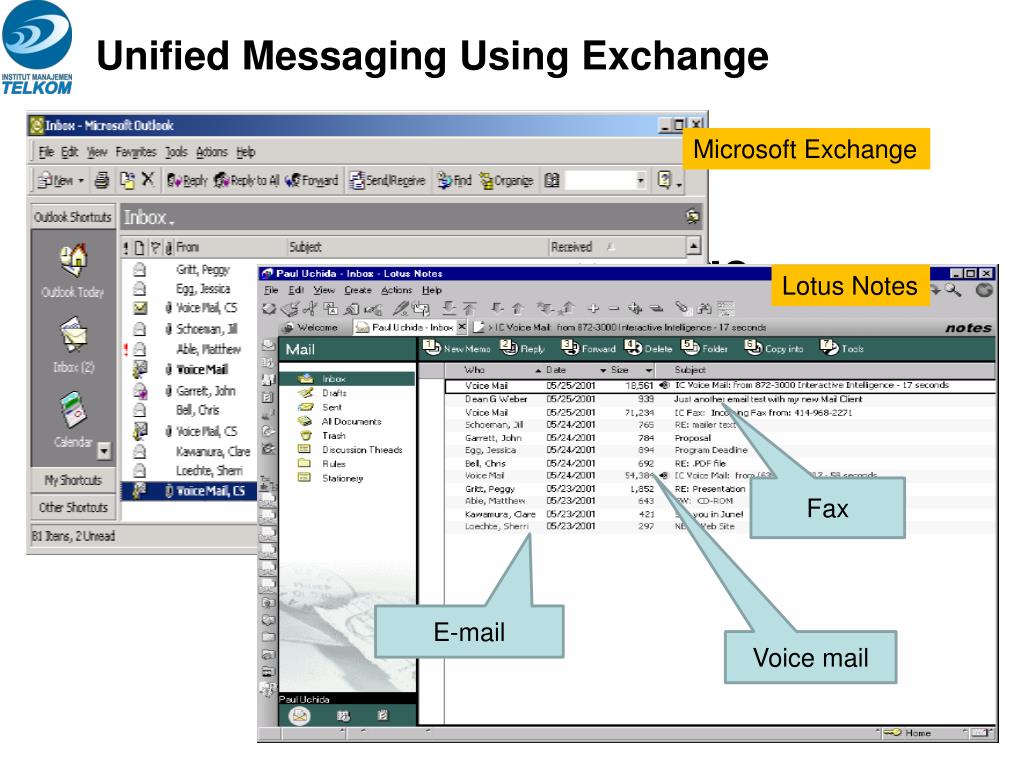This screenshot has height=768, width=1024.
Task: Click Forward in Lotus Notes action bar
Action: (x=588, y=348)
